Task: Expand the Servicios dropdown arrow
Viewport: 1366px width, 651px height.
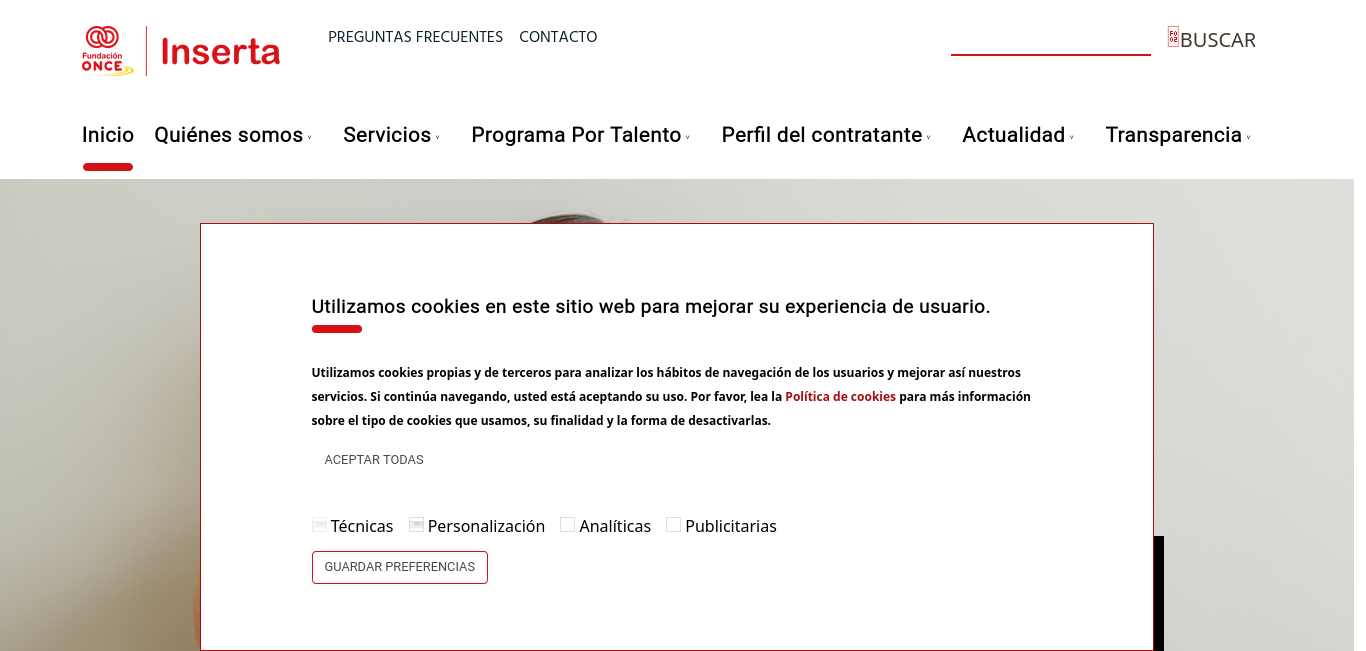Action: point(438,138)
